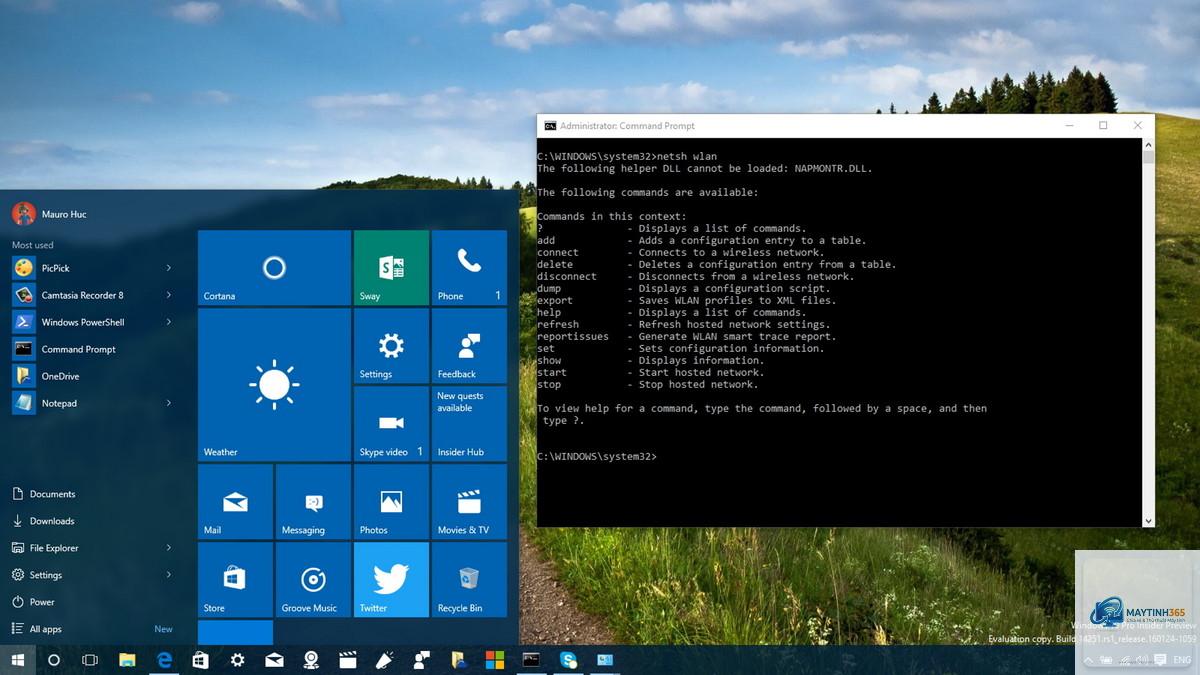Open the Messaging tile
This screenshot has width=1200, height=675.
[x=313, y=502]
